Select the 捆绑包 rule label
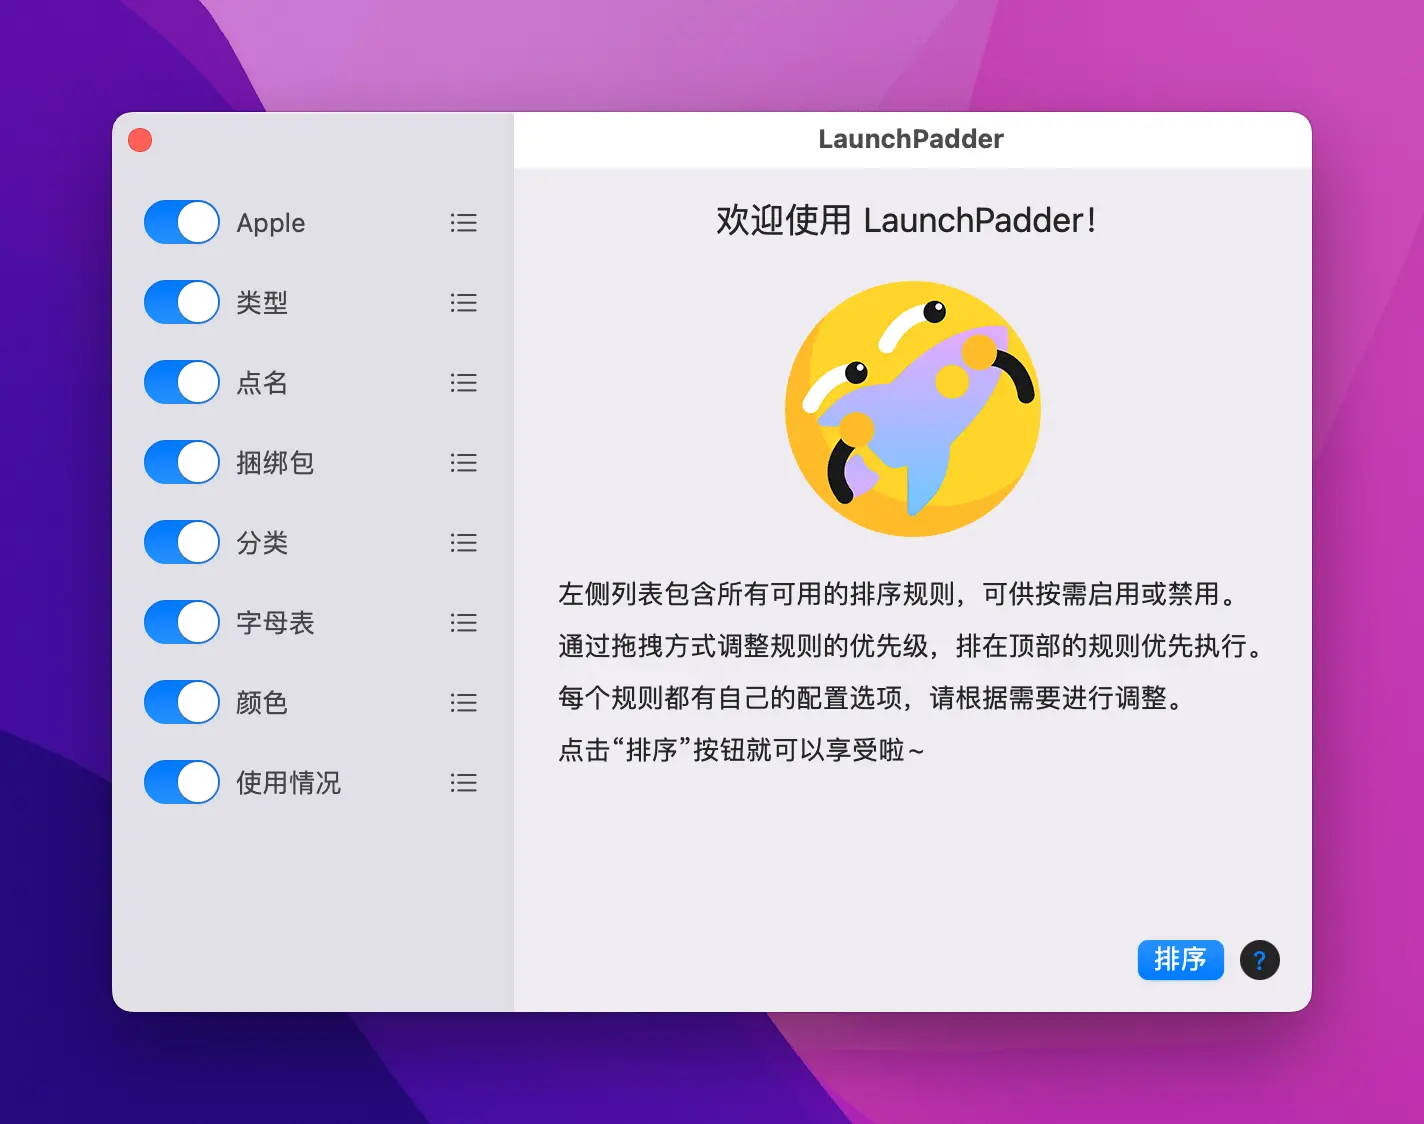 coord(275,463)
